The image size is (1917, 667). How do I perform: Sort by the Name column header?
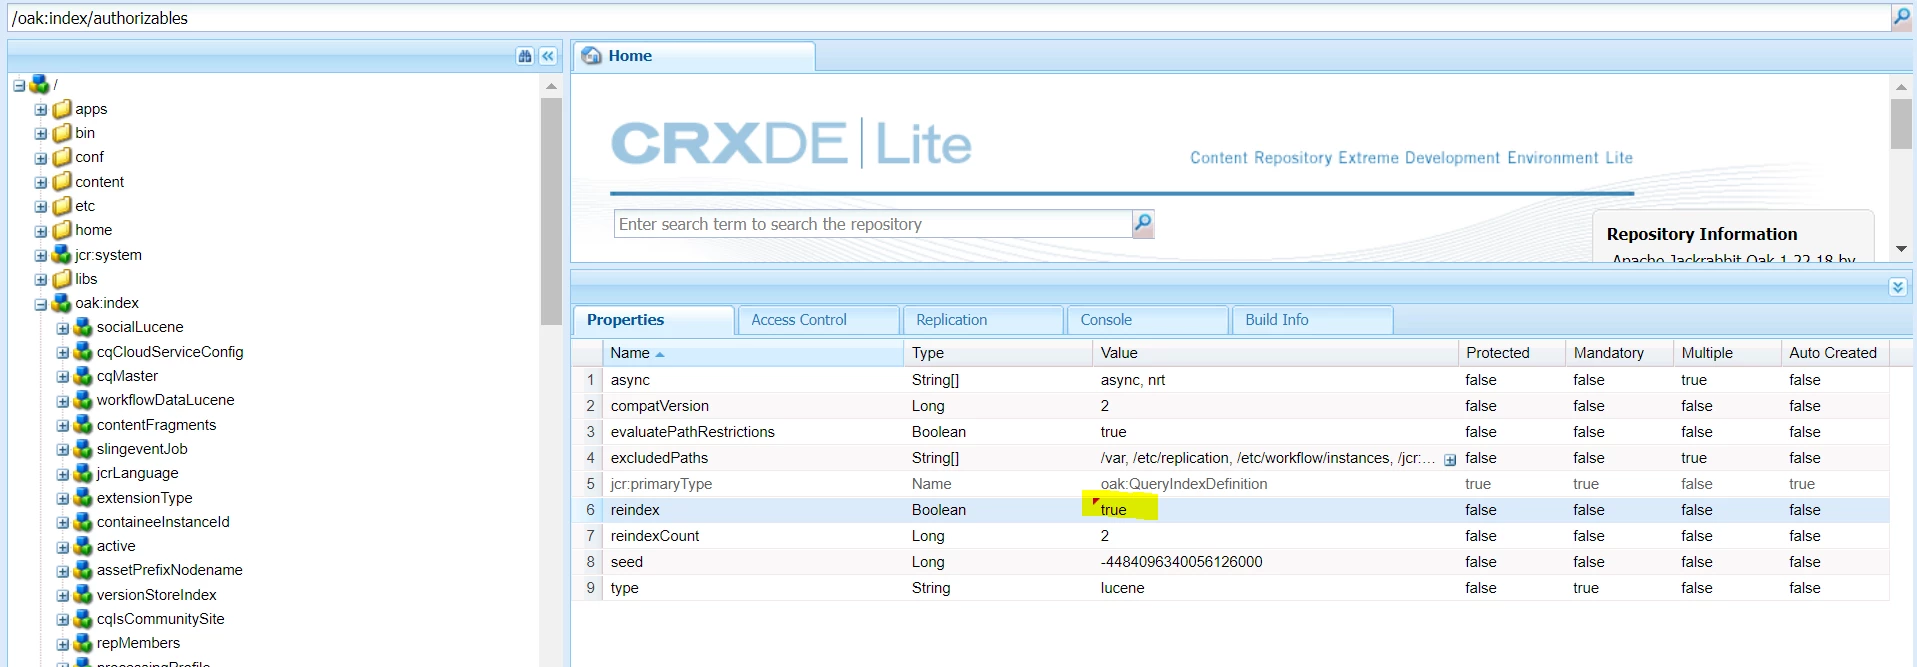pyautogui.click(x=753, y=353)
